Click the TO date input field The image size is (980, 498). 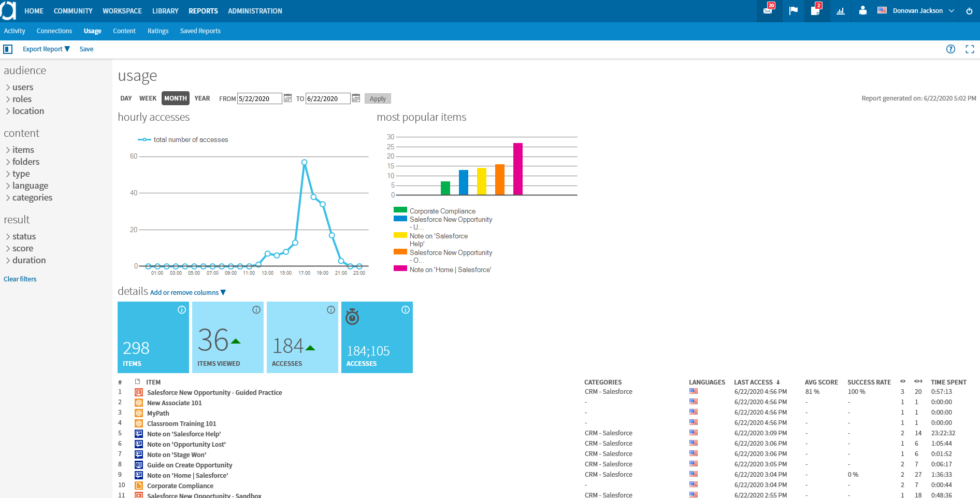tap(328, 99)
